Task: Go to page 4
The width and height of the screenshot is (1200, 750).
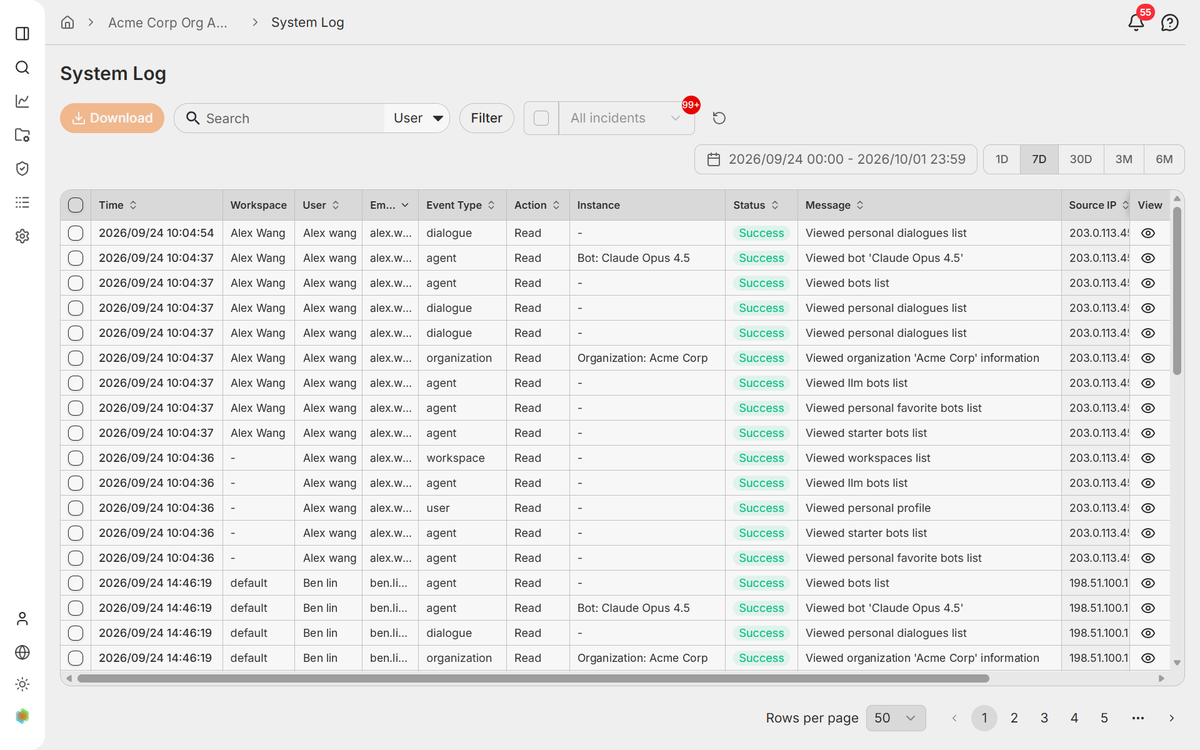Action: click(x=1074, y=718)
